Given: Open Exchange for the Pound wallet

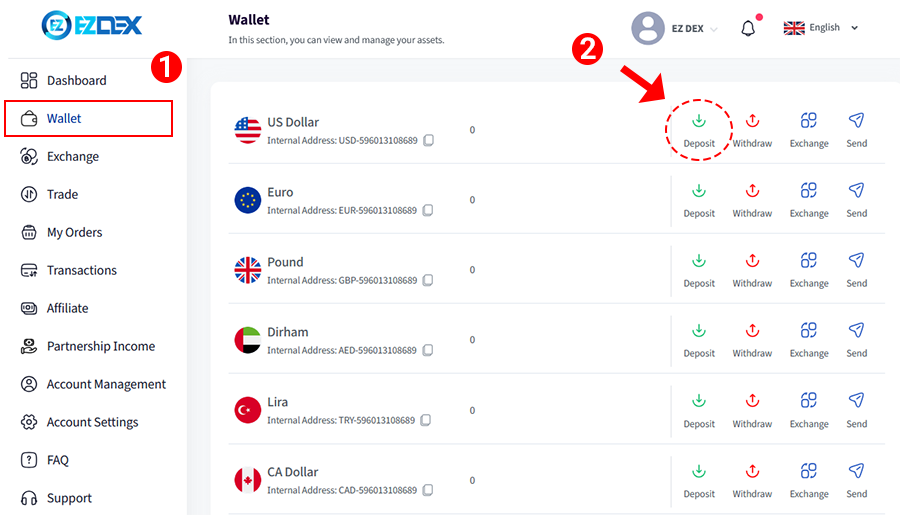Looking at the screenshot, I should tap(808, 261).
